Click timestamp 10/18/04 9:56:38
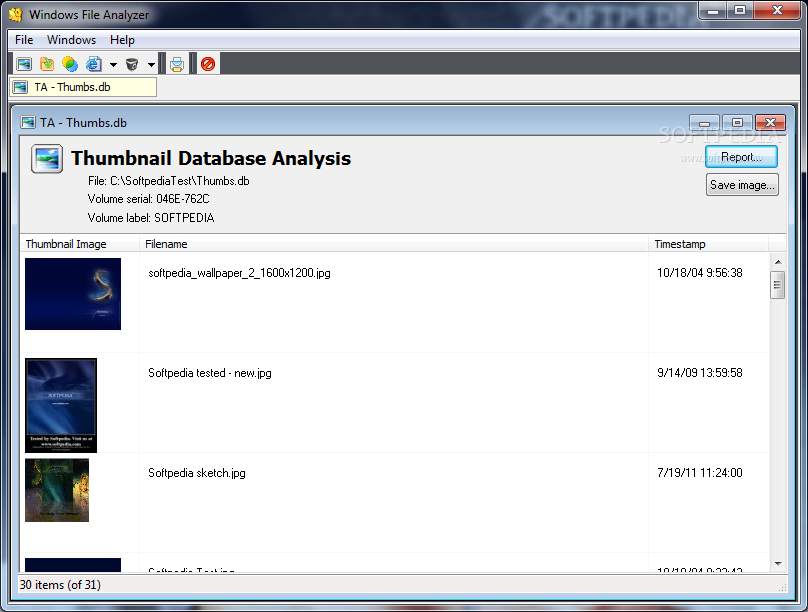The width and height of the screenshot is (808, 612). pyautogui.click(x=700, y=273)
